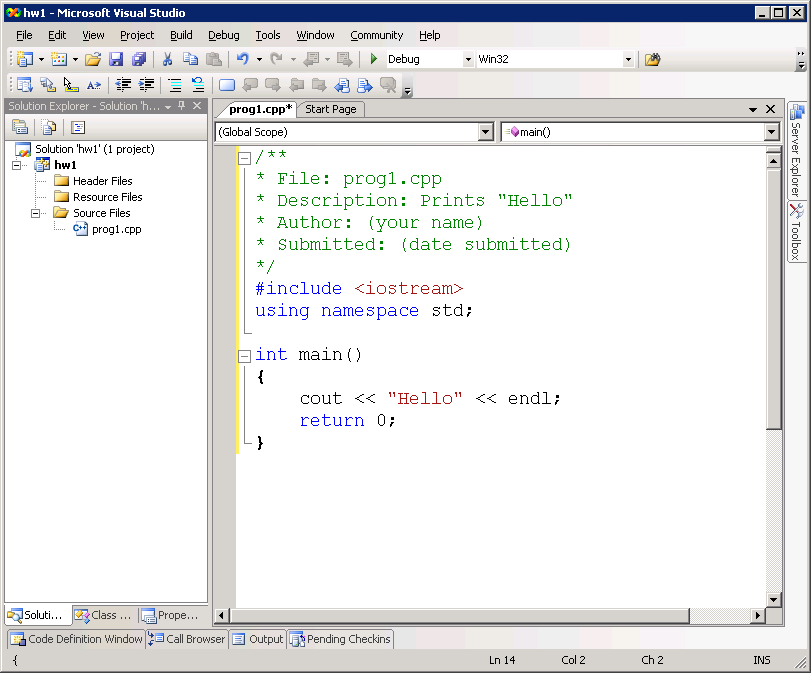Click the Navigate Forward icon
The image size is (811, 673).
[344, 59]
